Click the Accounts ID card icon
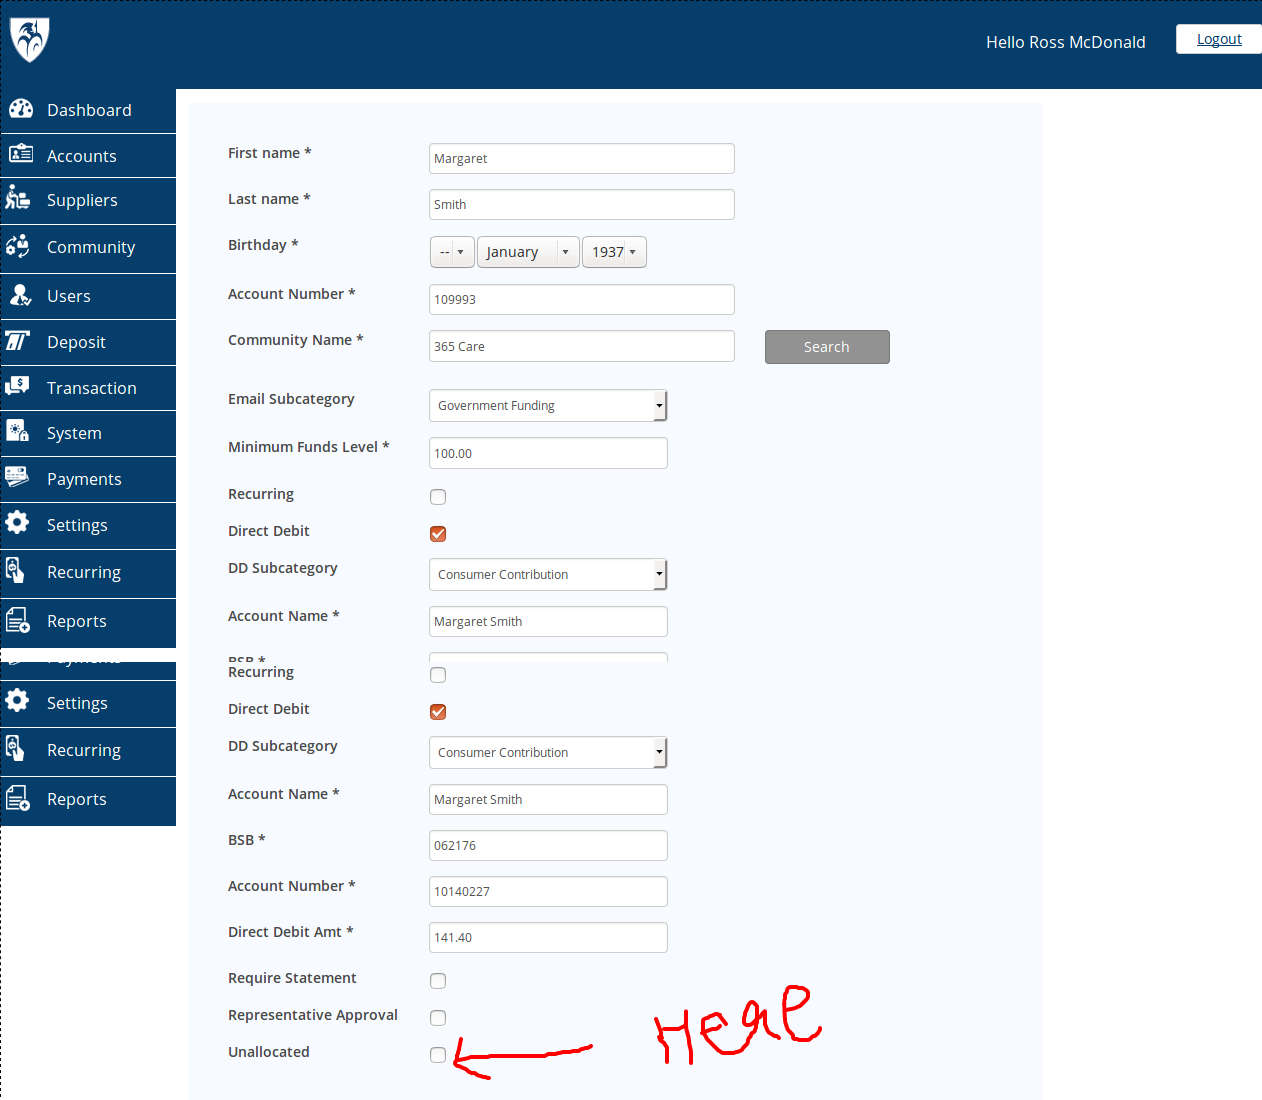Image resolution: width=1262 pixels, height=1100 pixels. pyautogui.click(x=21, y=154)
